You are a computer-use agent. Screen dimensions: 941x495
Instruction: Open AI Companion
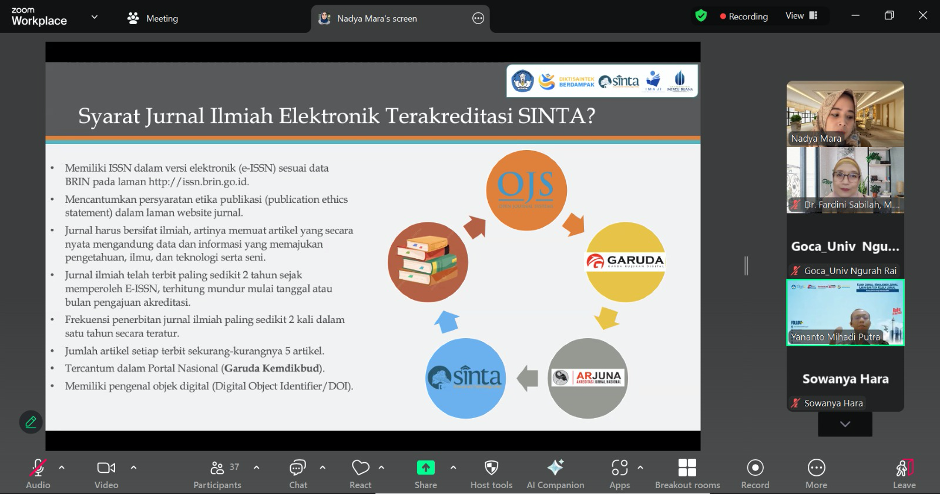point(555,473)
